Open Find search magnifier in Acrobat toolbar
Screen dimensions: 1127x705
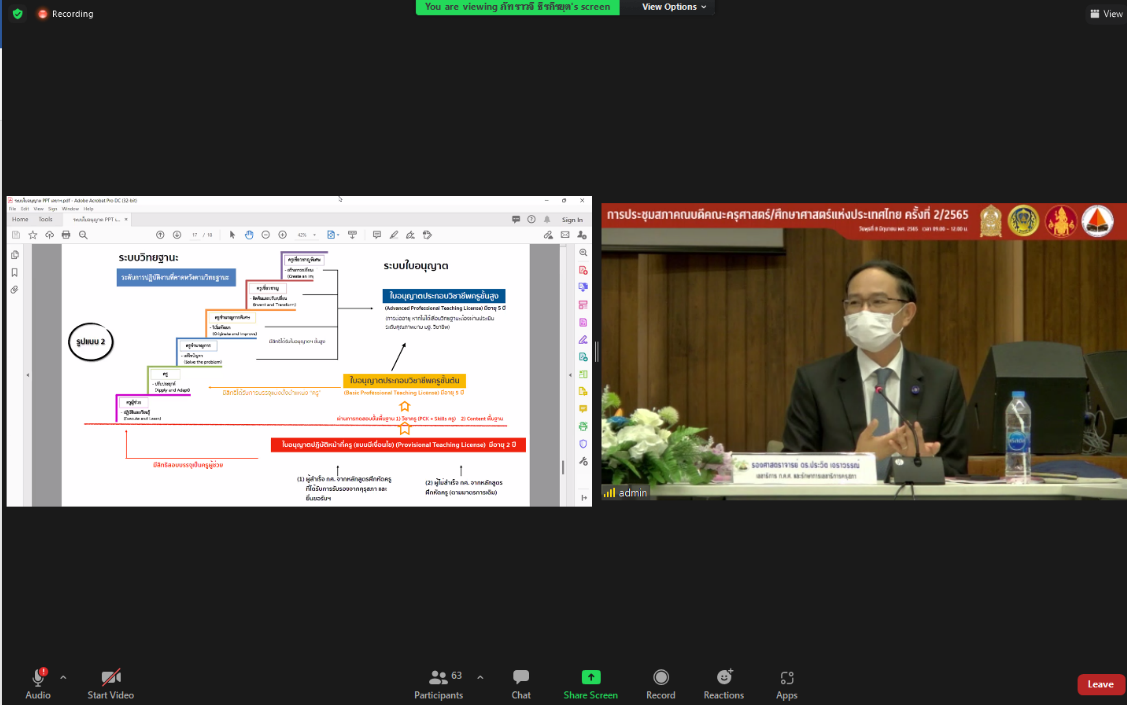pos(83,235)
